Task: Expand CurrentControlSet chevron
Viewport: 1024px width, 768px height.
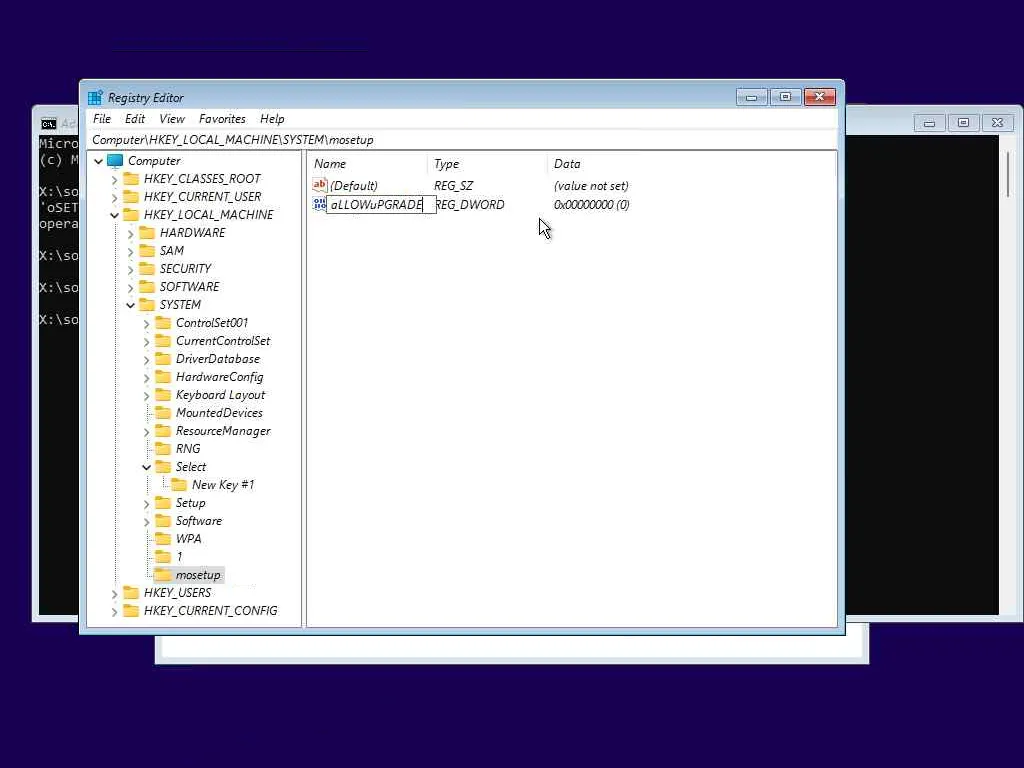Action: point(146,342)
